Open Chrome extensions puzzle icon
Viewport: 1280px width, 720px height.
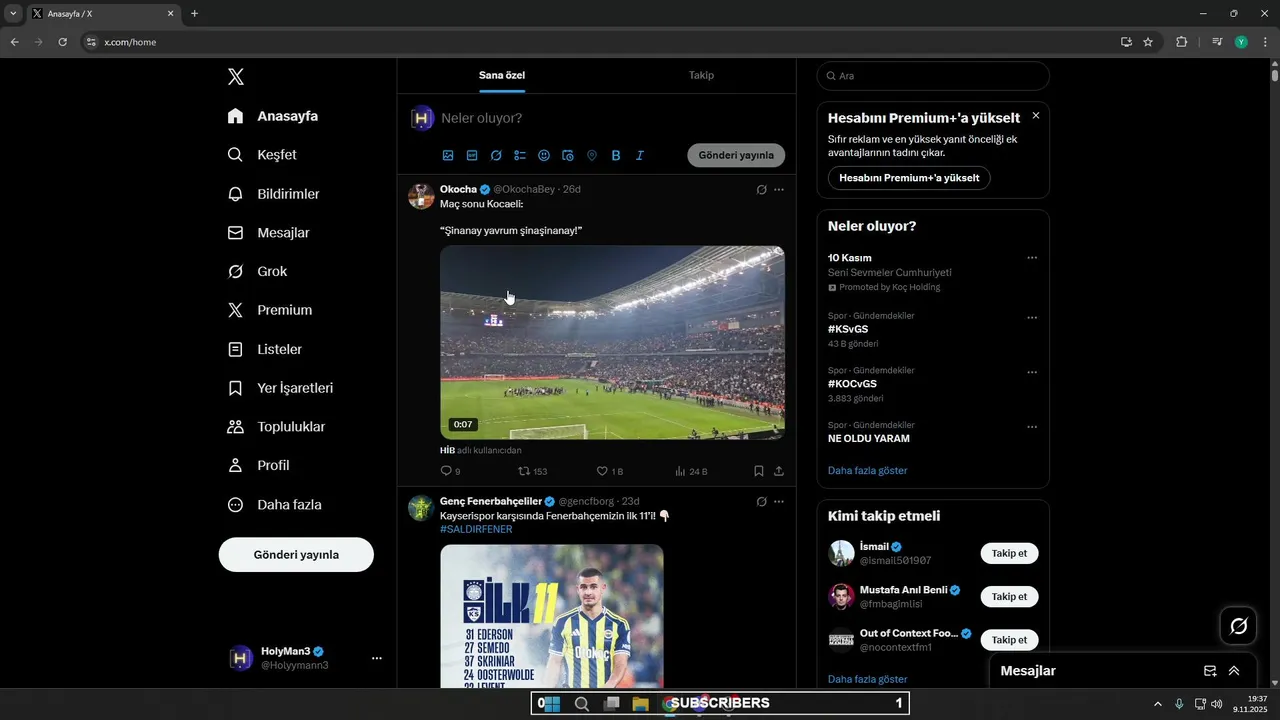pos(1181,42)
